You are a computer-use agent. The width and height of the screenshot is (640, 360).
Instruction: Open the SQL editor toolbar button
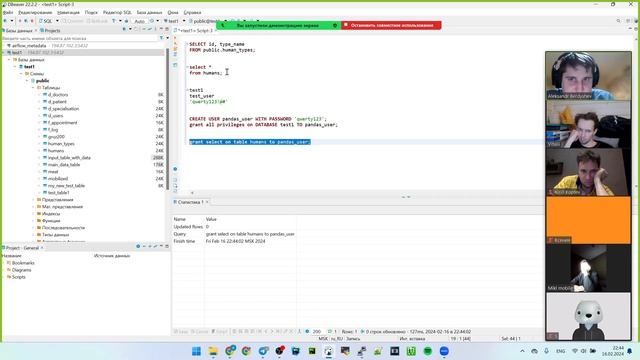[x=45, y=21]
